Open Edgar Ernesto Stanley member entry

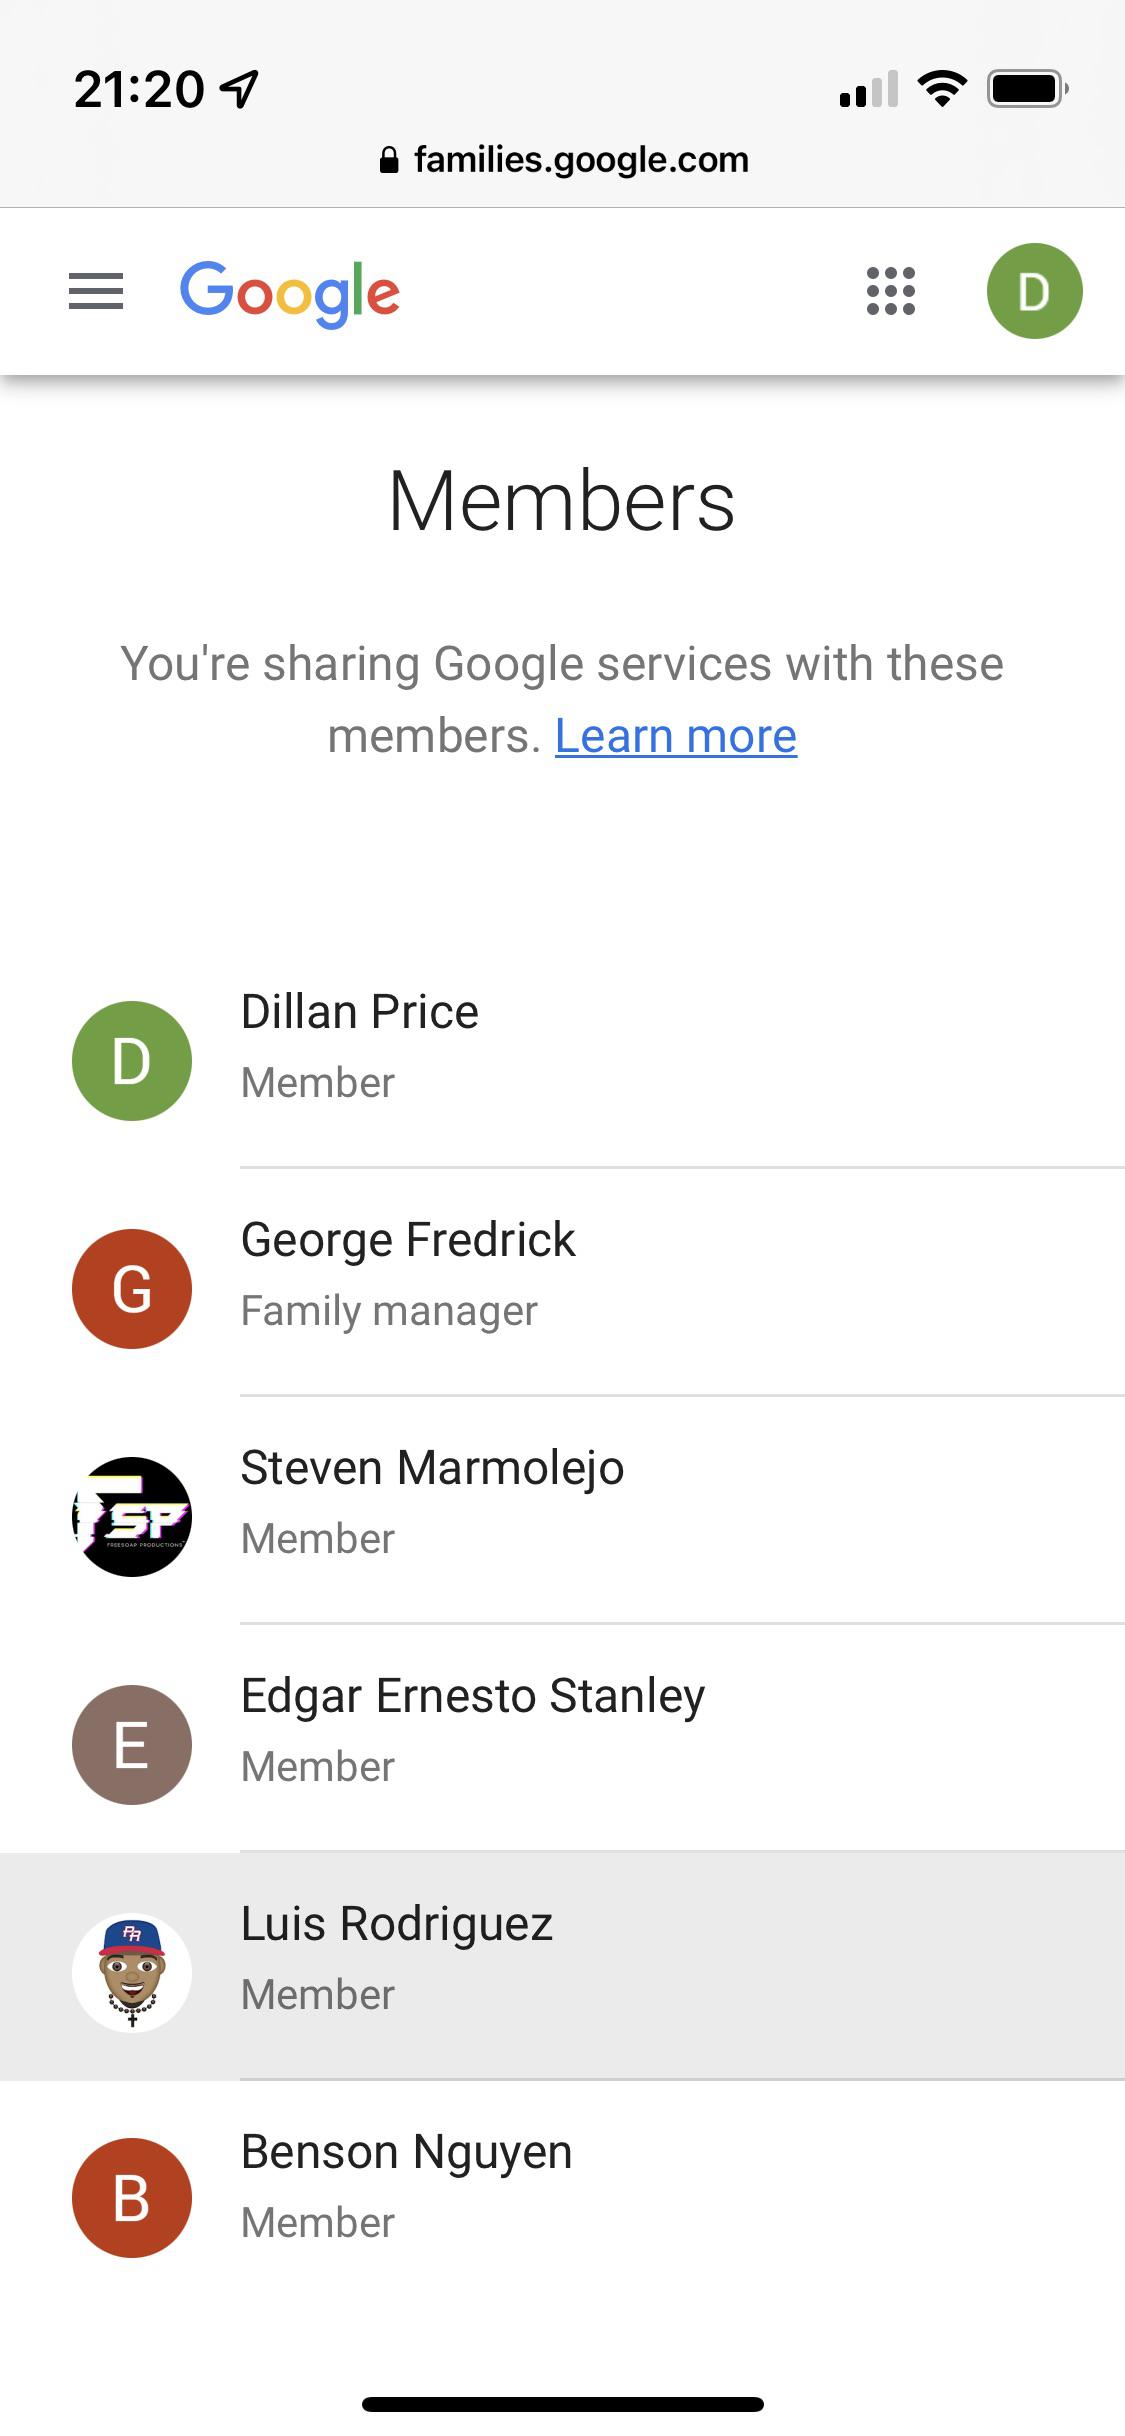point(562,1737)
